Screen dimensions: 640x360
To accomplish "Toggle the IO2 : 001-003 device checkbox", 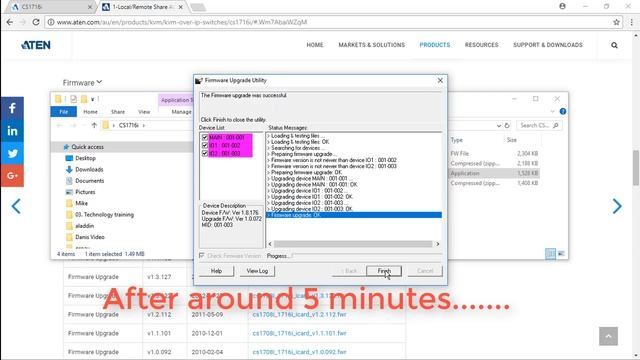I will (x=205, y=153).
